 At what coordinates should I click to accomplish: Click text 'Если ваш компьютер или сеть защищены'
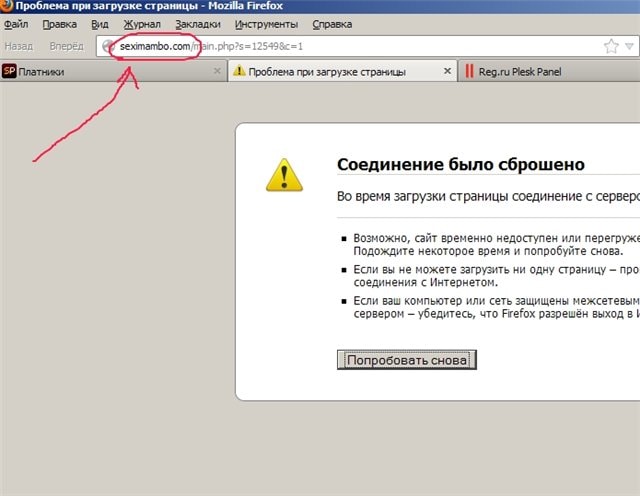460,301
